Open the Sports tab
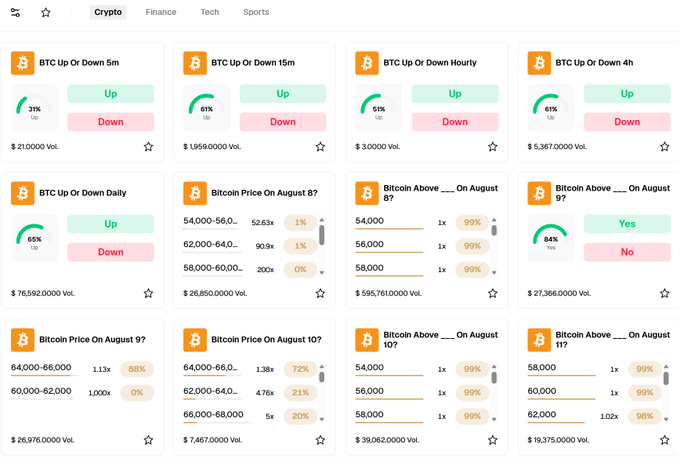Viewport: 680px width, 462px height. tap(256, 12)
